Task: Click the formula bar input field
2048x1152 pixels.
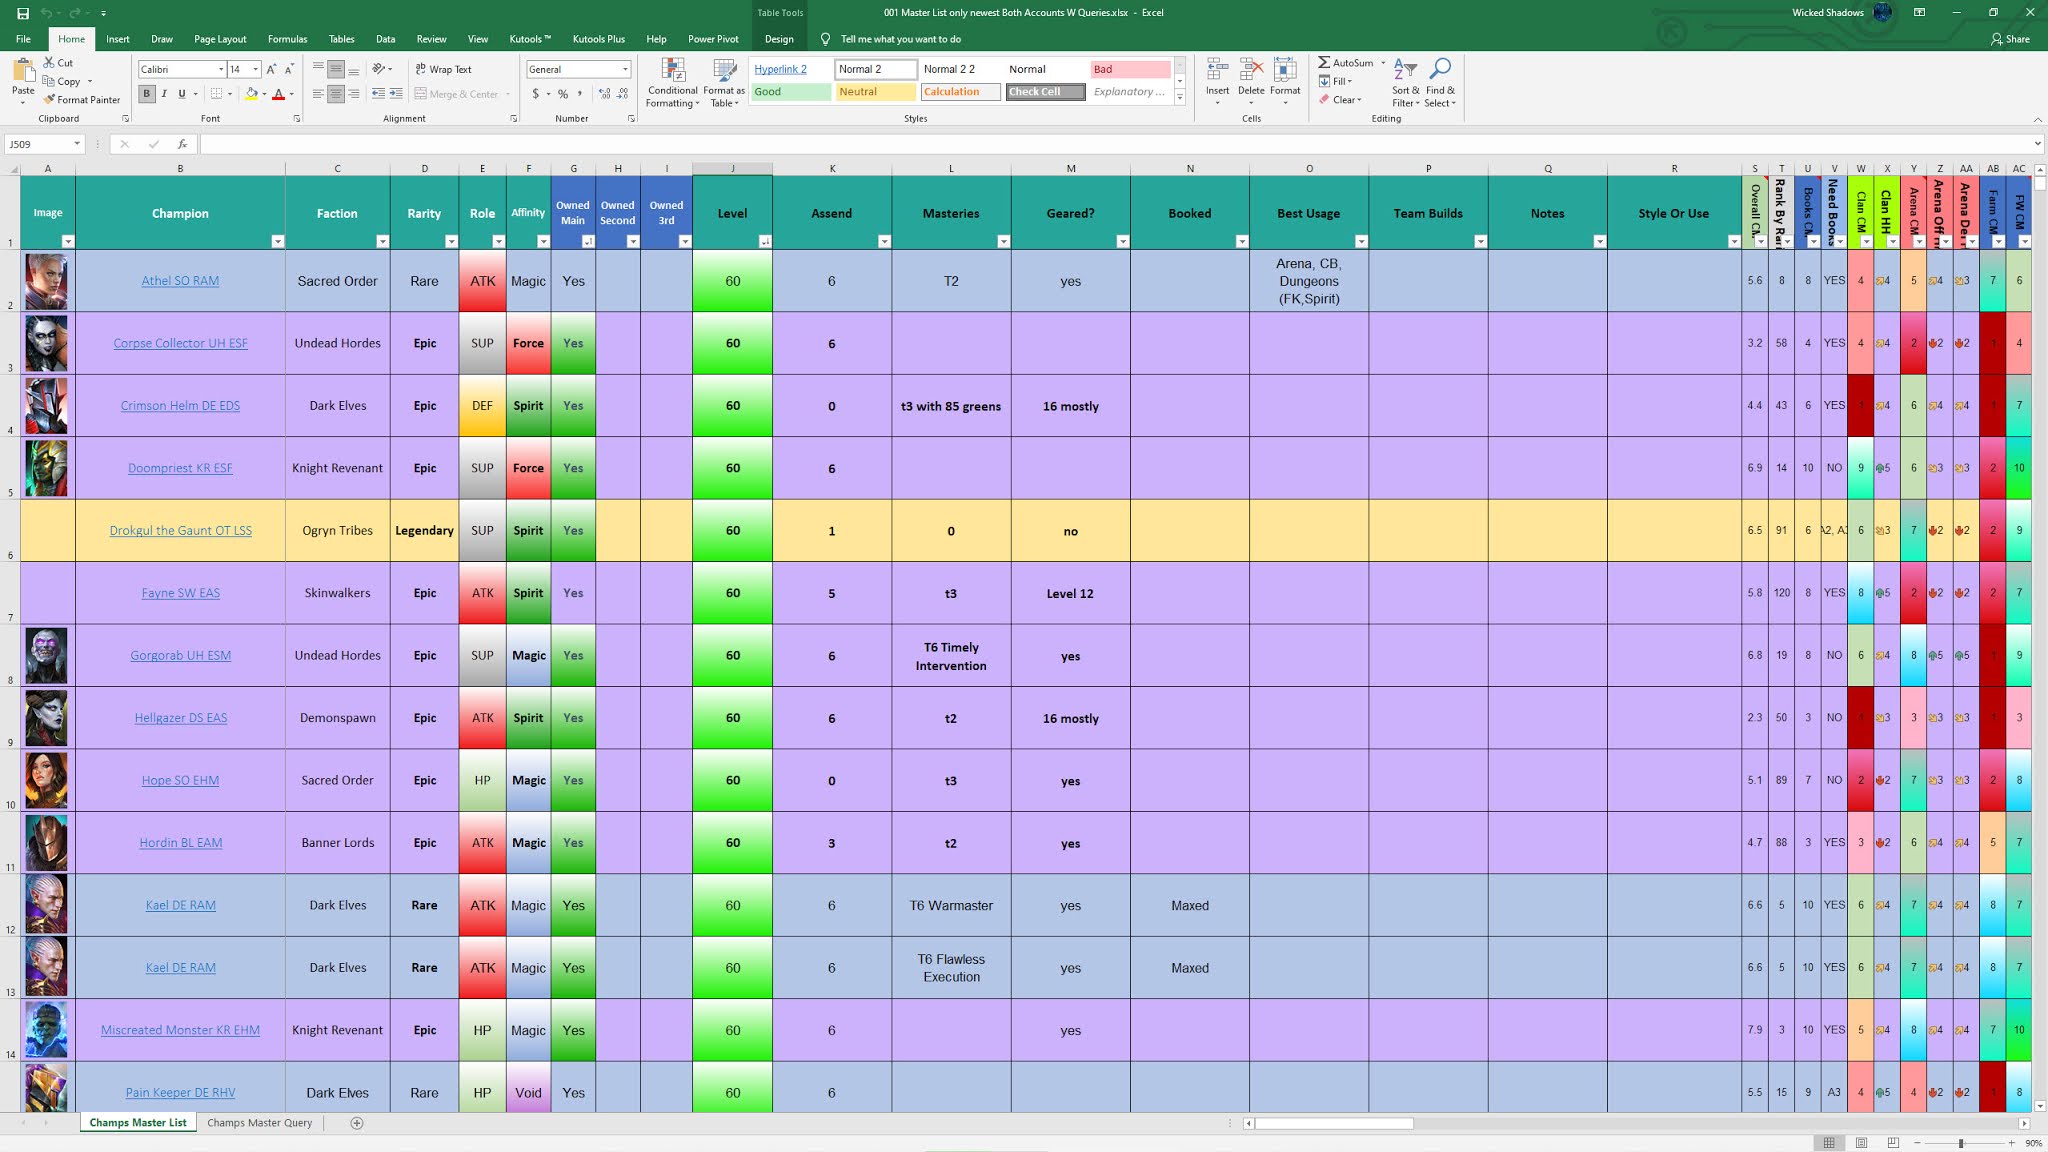Action: (1117, 144)
